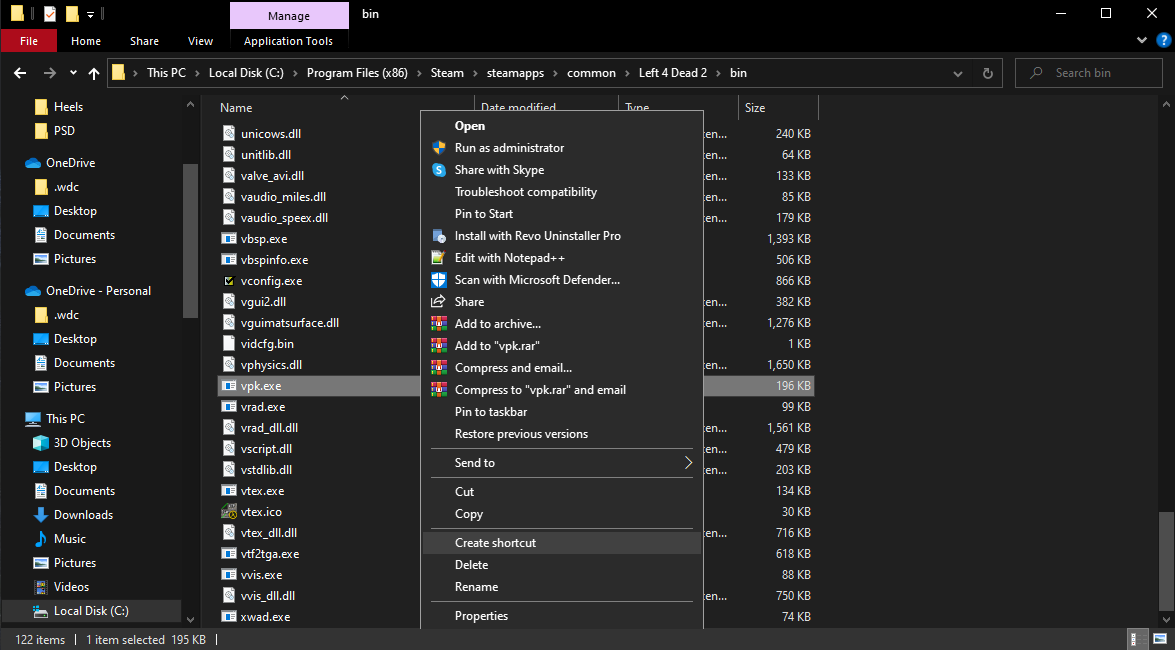Sort by Name column header
Image resolution: width=1175 pixels, height=650 pixels.
(236, 108)
